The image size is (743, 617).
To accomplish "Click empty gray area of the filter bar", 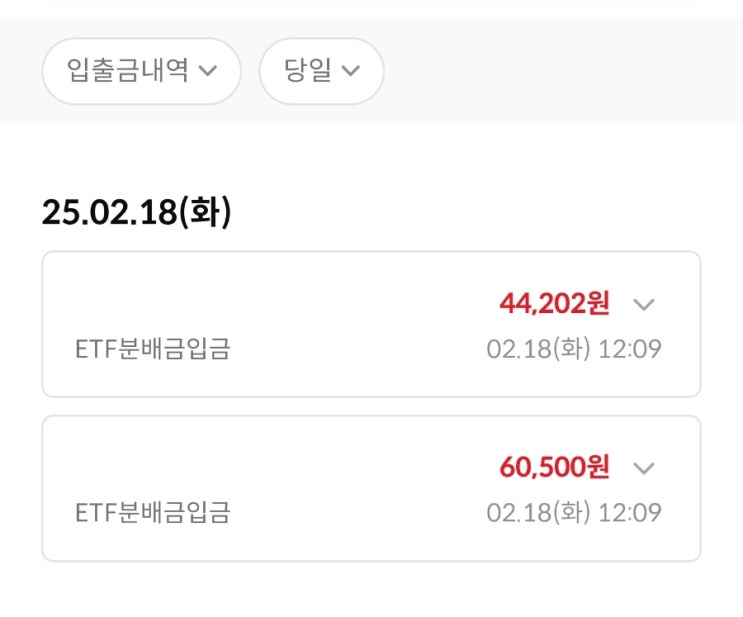I will (560, 71).
